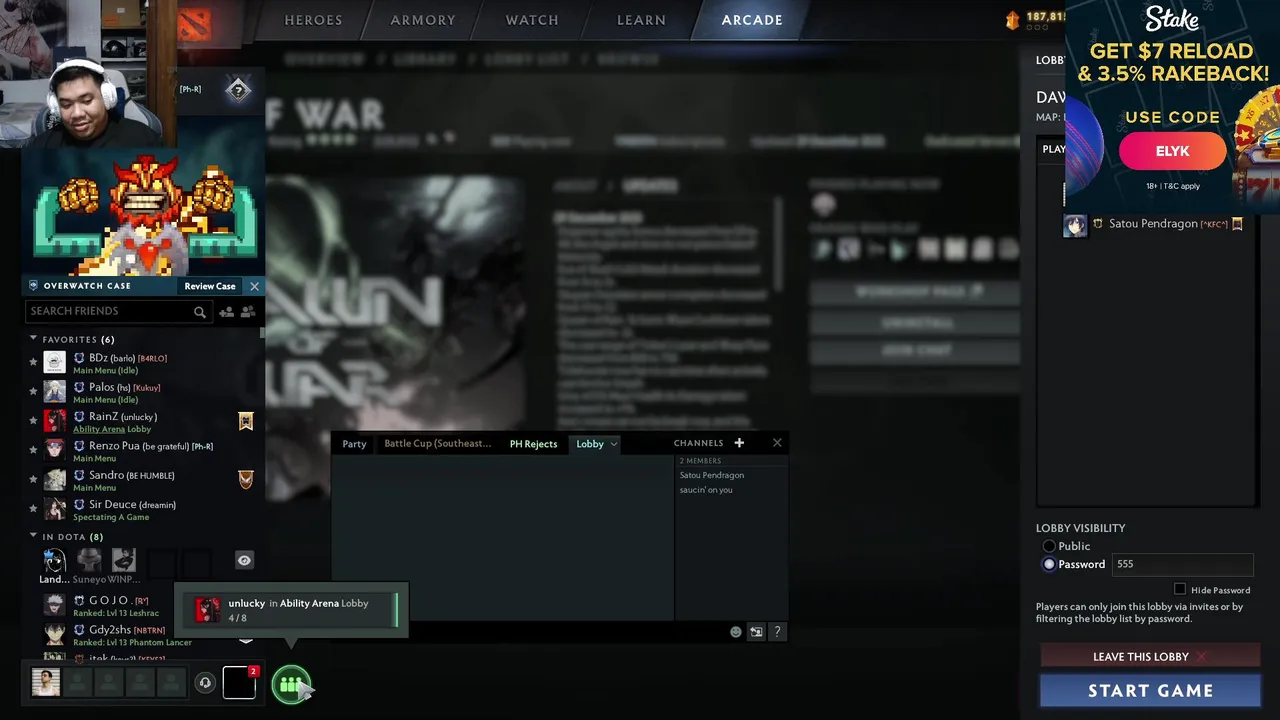1280x720 pixels.
Task: Open Battle Cup (Southeast…) chat tab
Action: [x=438, y=444]
